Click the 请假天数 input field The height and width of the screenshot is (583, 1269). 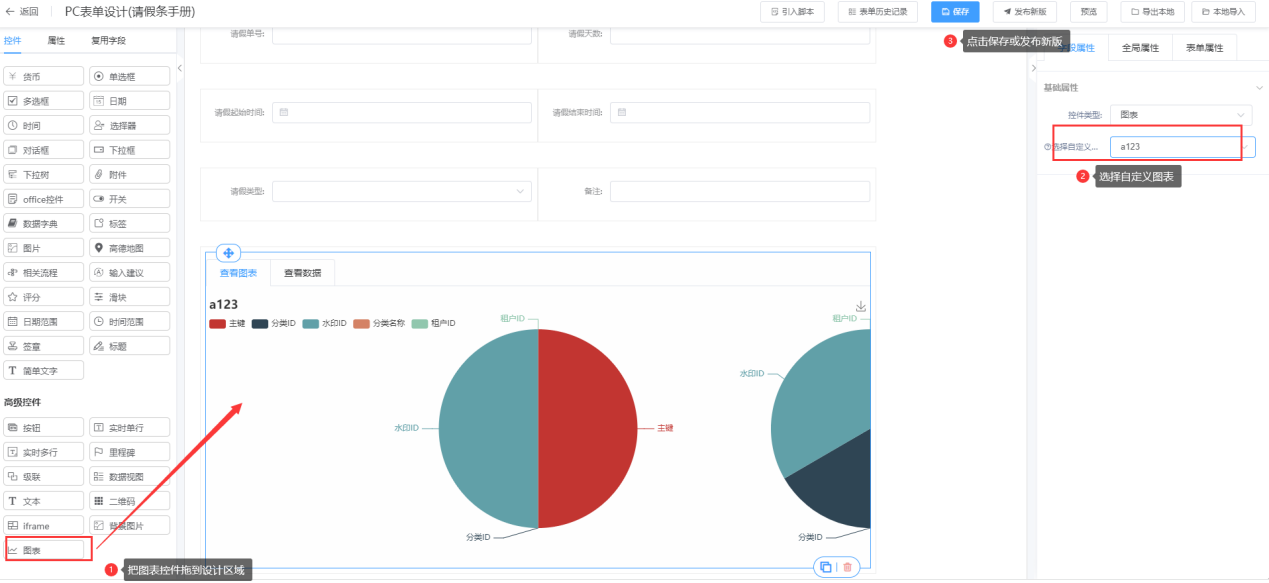(x=739, y=34)
